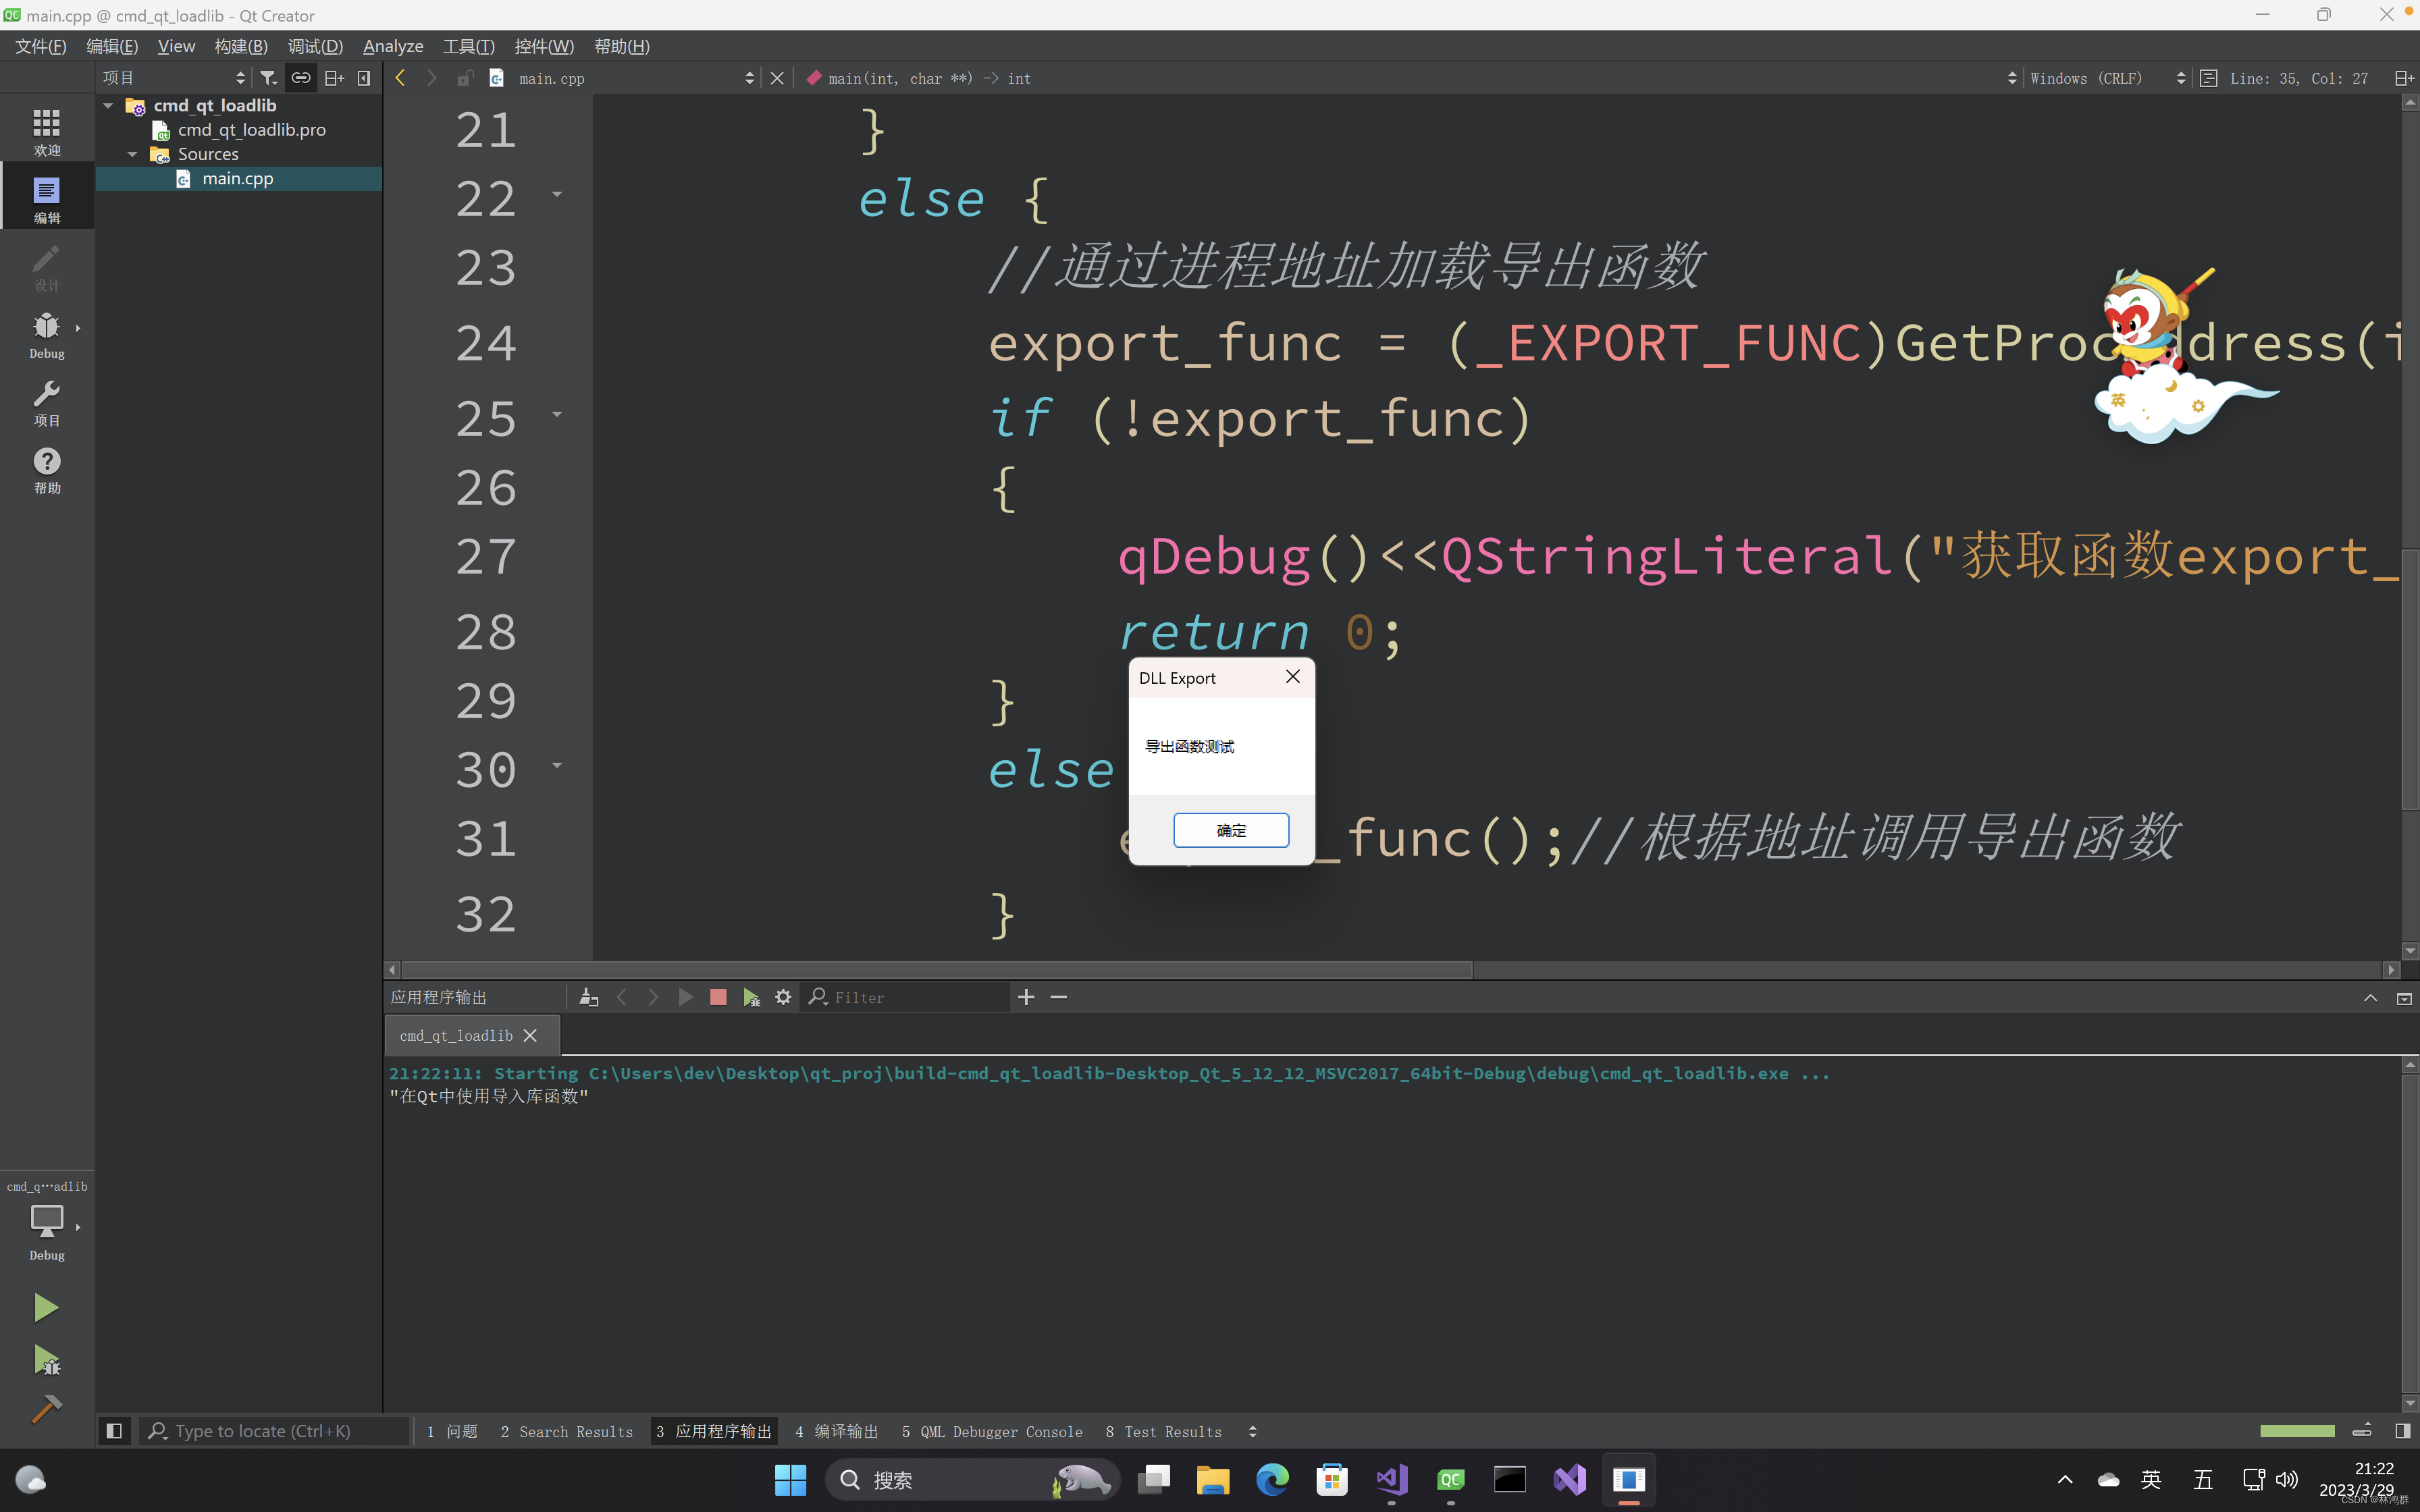Toggle synchronize-with-editor link icon in project panel
2420x1512 pixels.
point(300,77)
